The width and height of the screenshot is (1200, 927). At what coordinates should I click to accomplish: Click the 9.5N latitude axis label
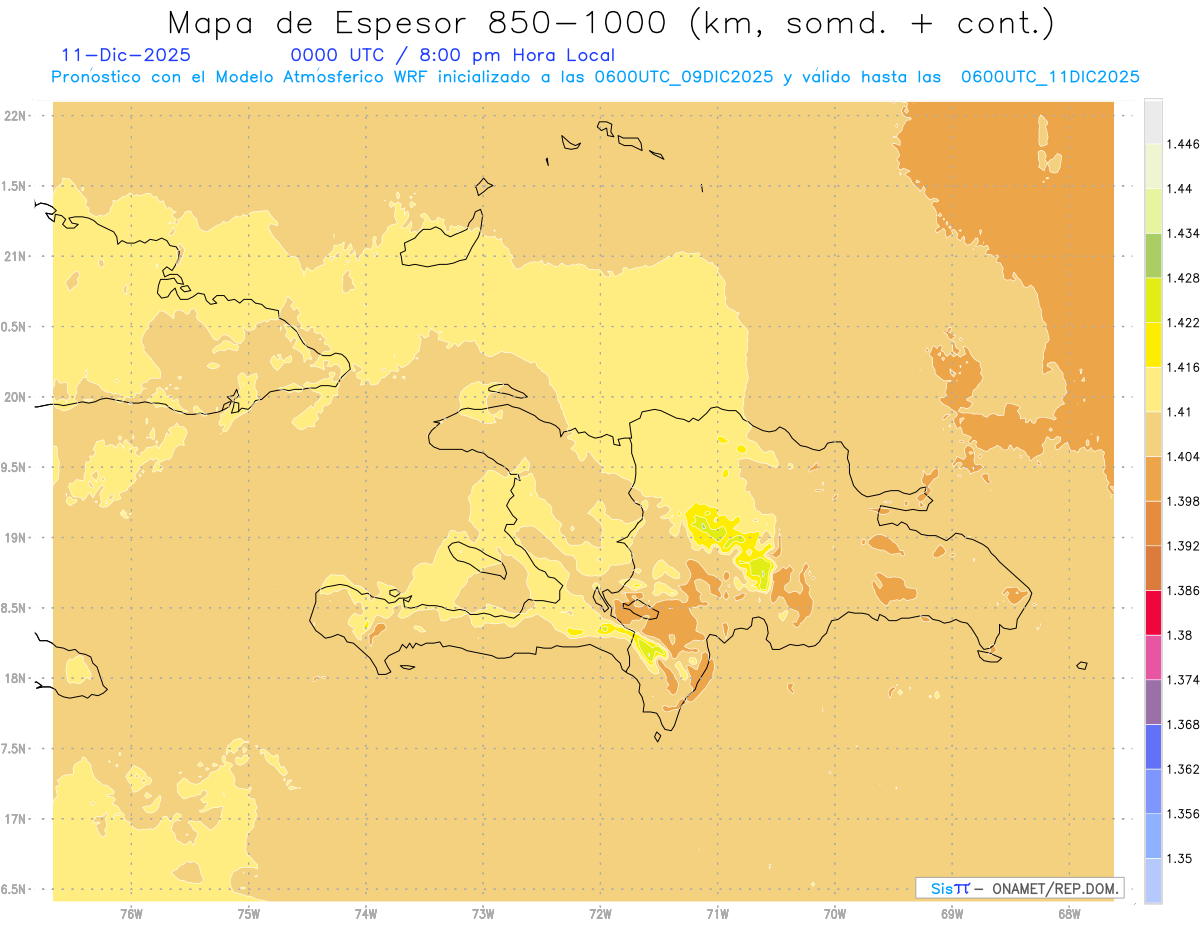click(15, 467)
